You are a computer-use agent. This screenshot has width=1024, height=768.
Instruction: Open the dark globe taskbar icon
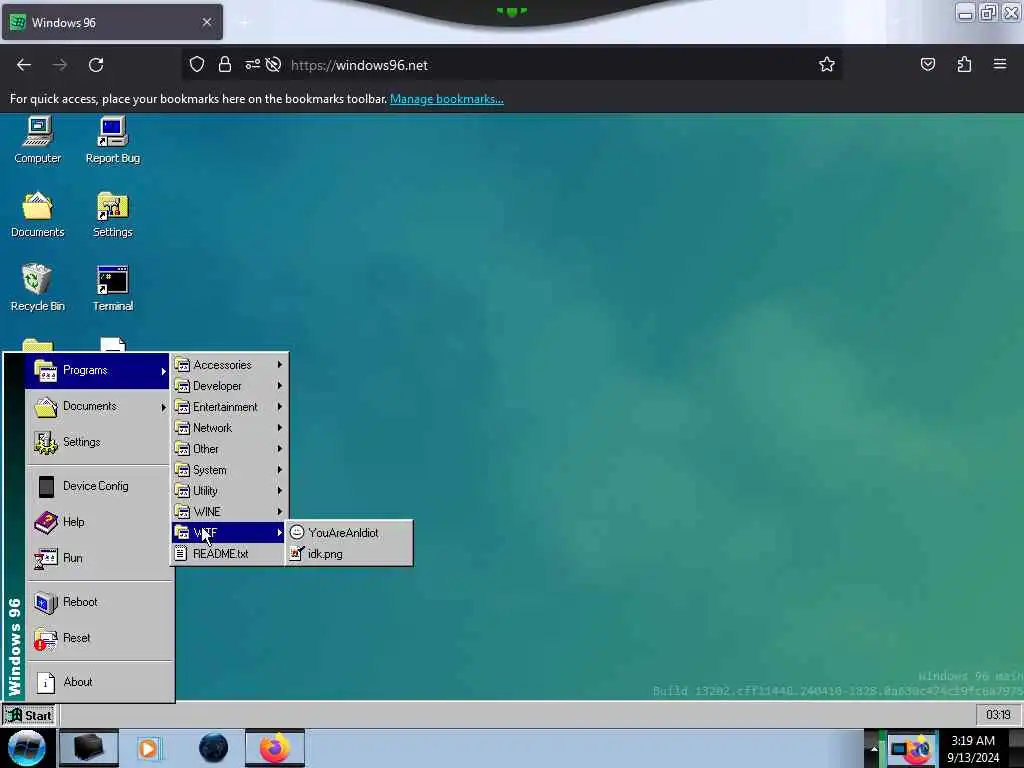[214, 748]
